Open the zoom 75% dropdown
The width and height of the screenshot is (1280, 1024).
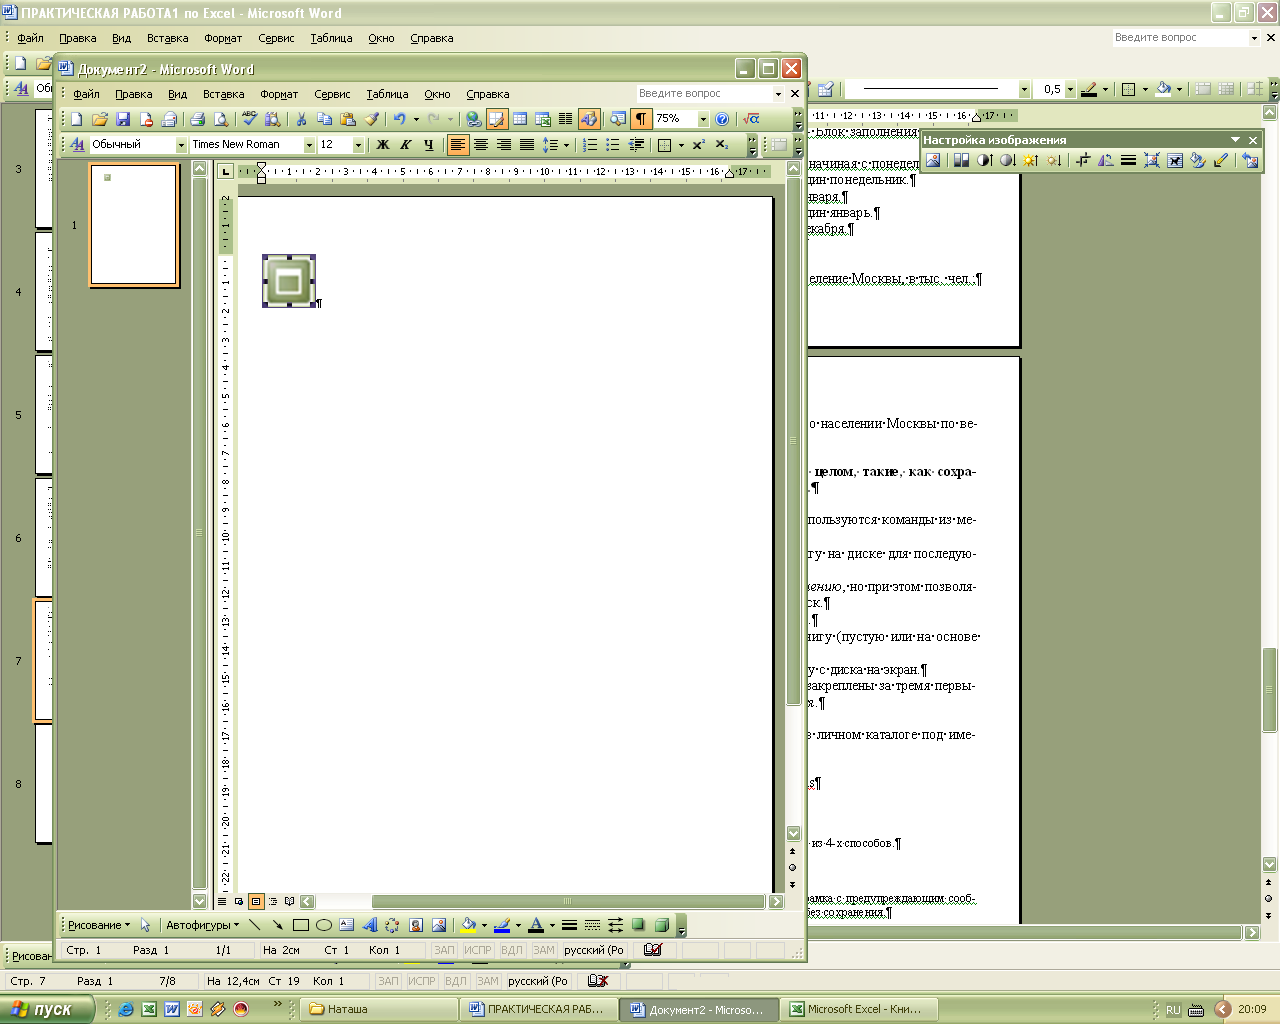click(x=703, y=119)
